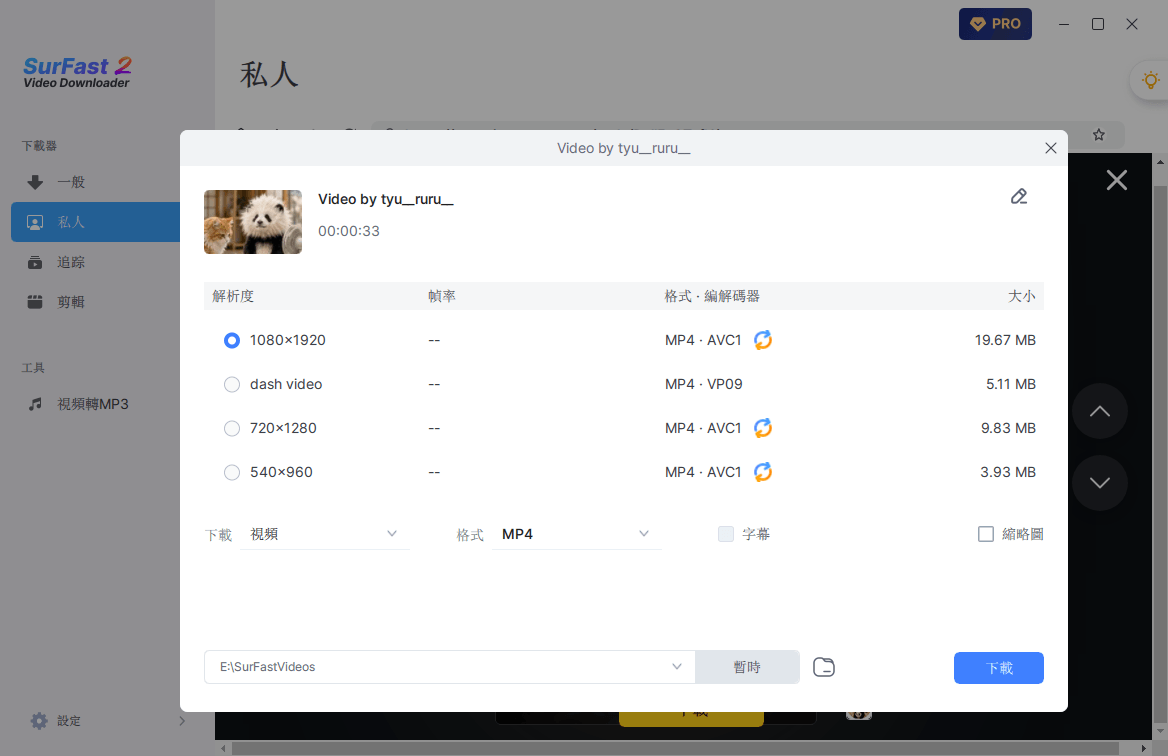This screenshot has width=1168, height=756.
Task: Click the 格式 · 編解碼器 column header
Action: [712, 296]
